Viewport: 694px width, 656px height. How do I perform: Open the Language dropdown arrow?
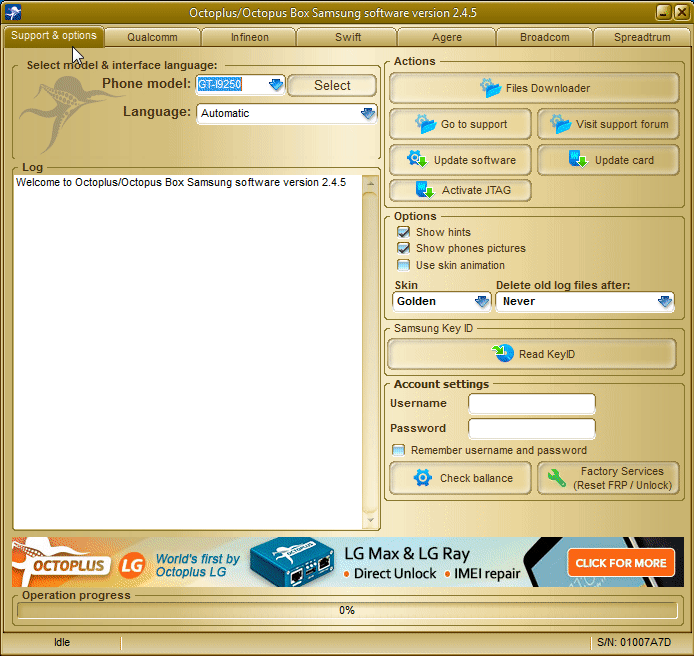368,113
